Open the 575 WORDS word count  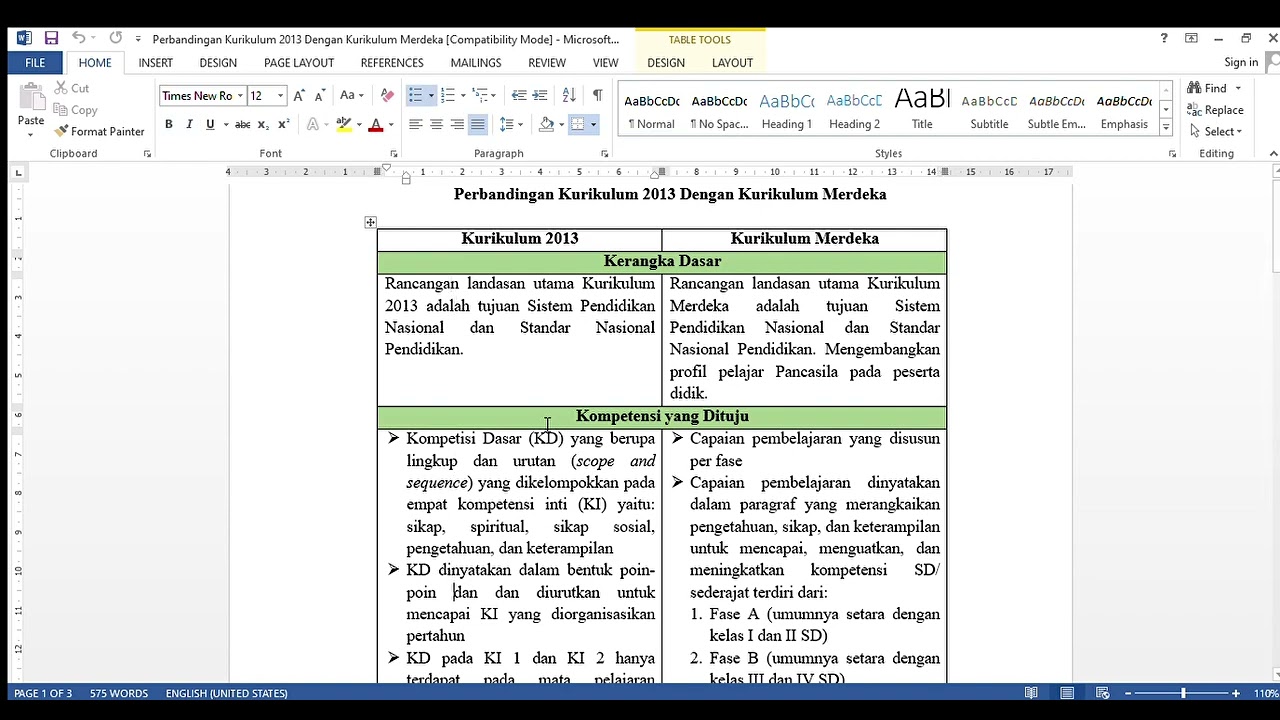118,693
